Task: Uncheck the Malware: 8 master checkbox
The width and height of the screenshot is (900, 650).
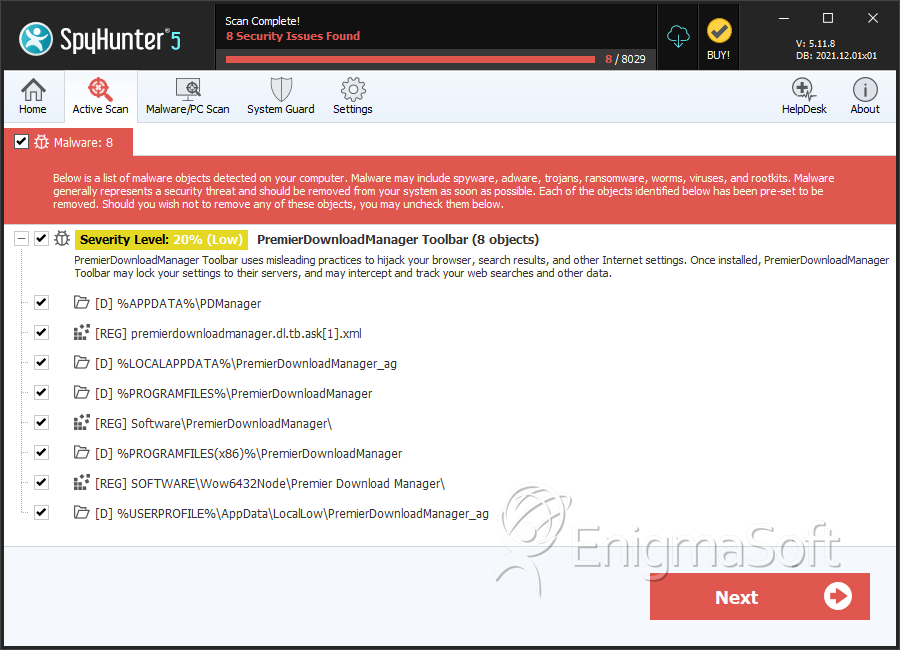Action: coord(21,142)
